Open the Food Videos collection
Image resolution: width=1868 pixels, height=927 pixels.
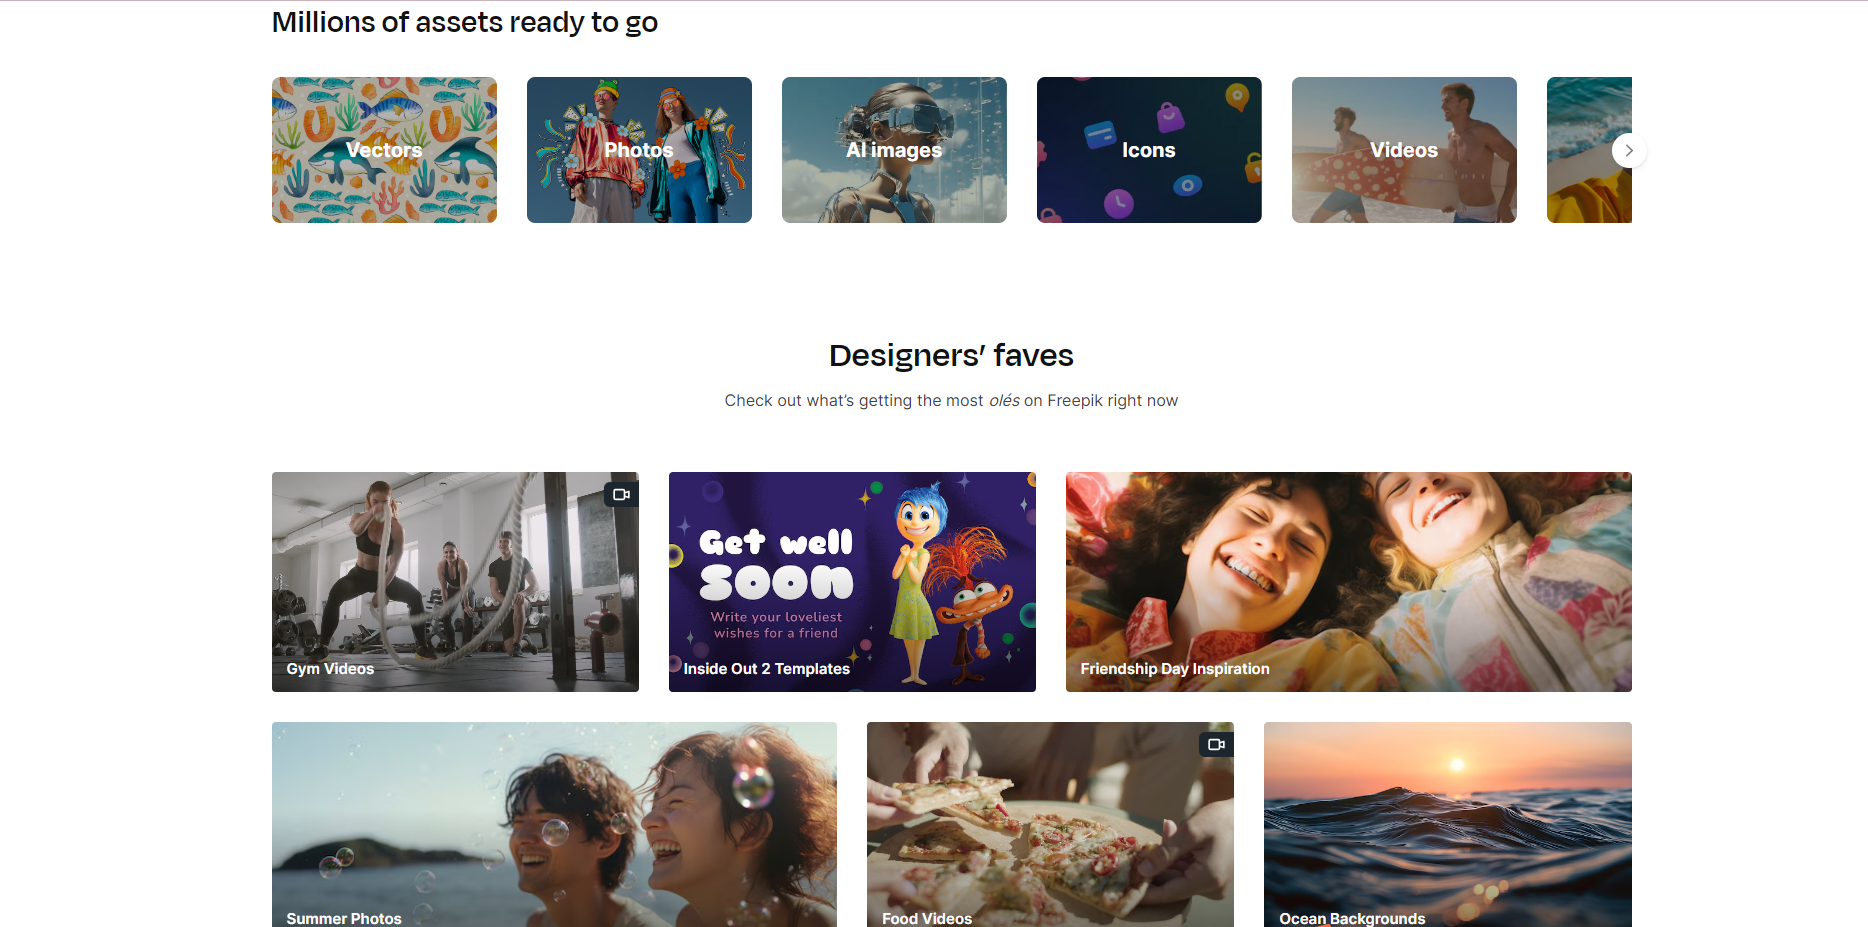point(1050,824)
